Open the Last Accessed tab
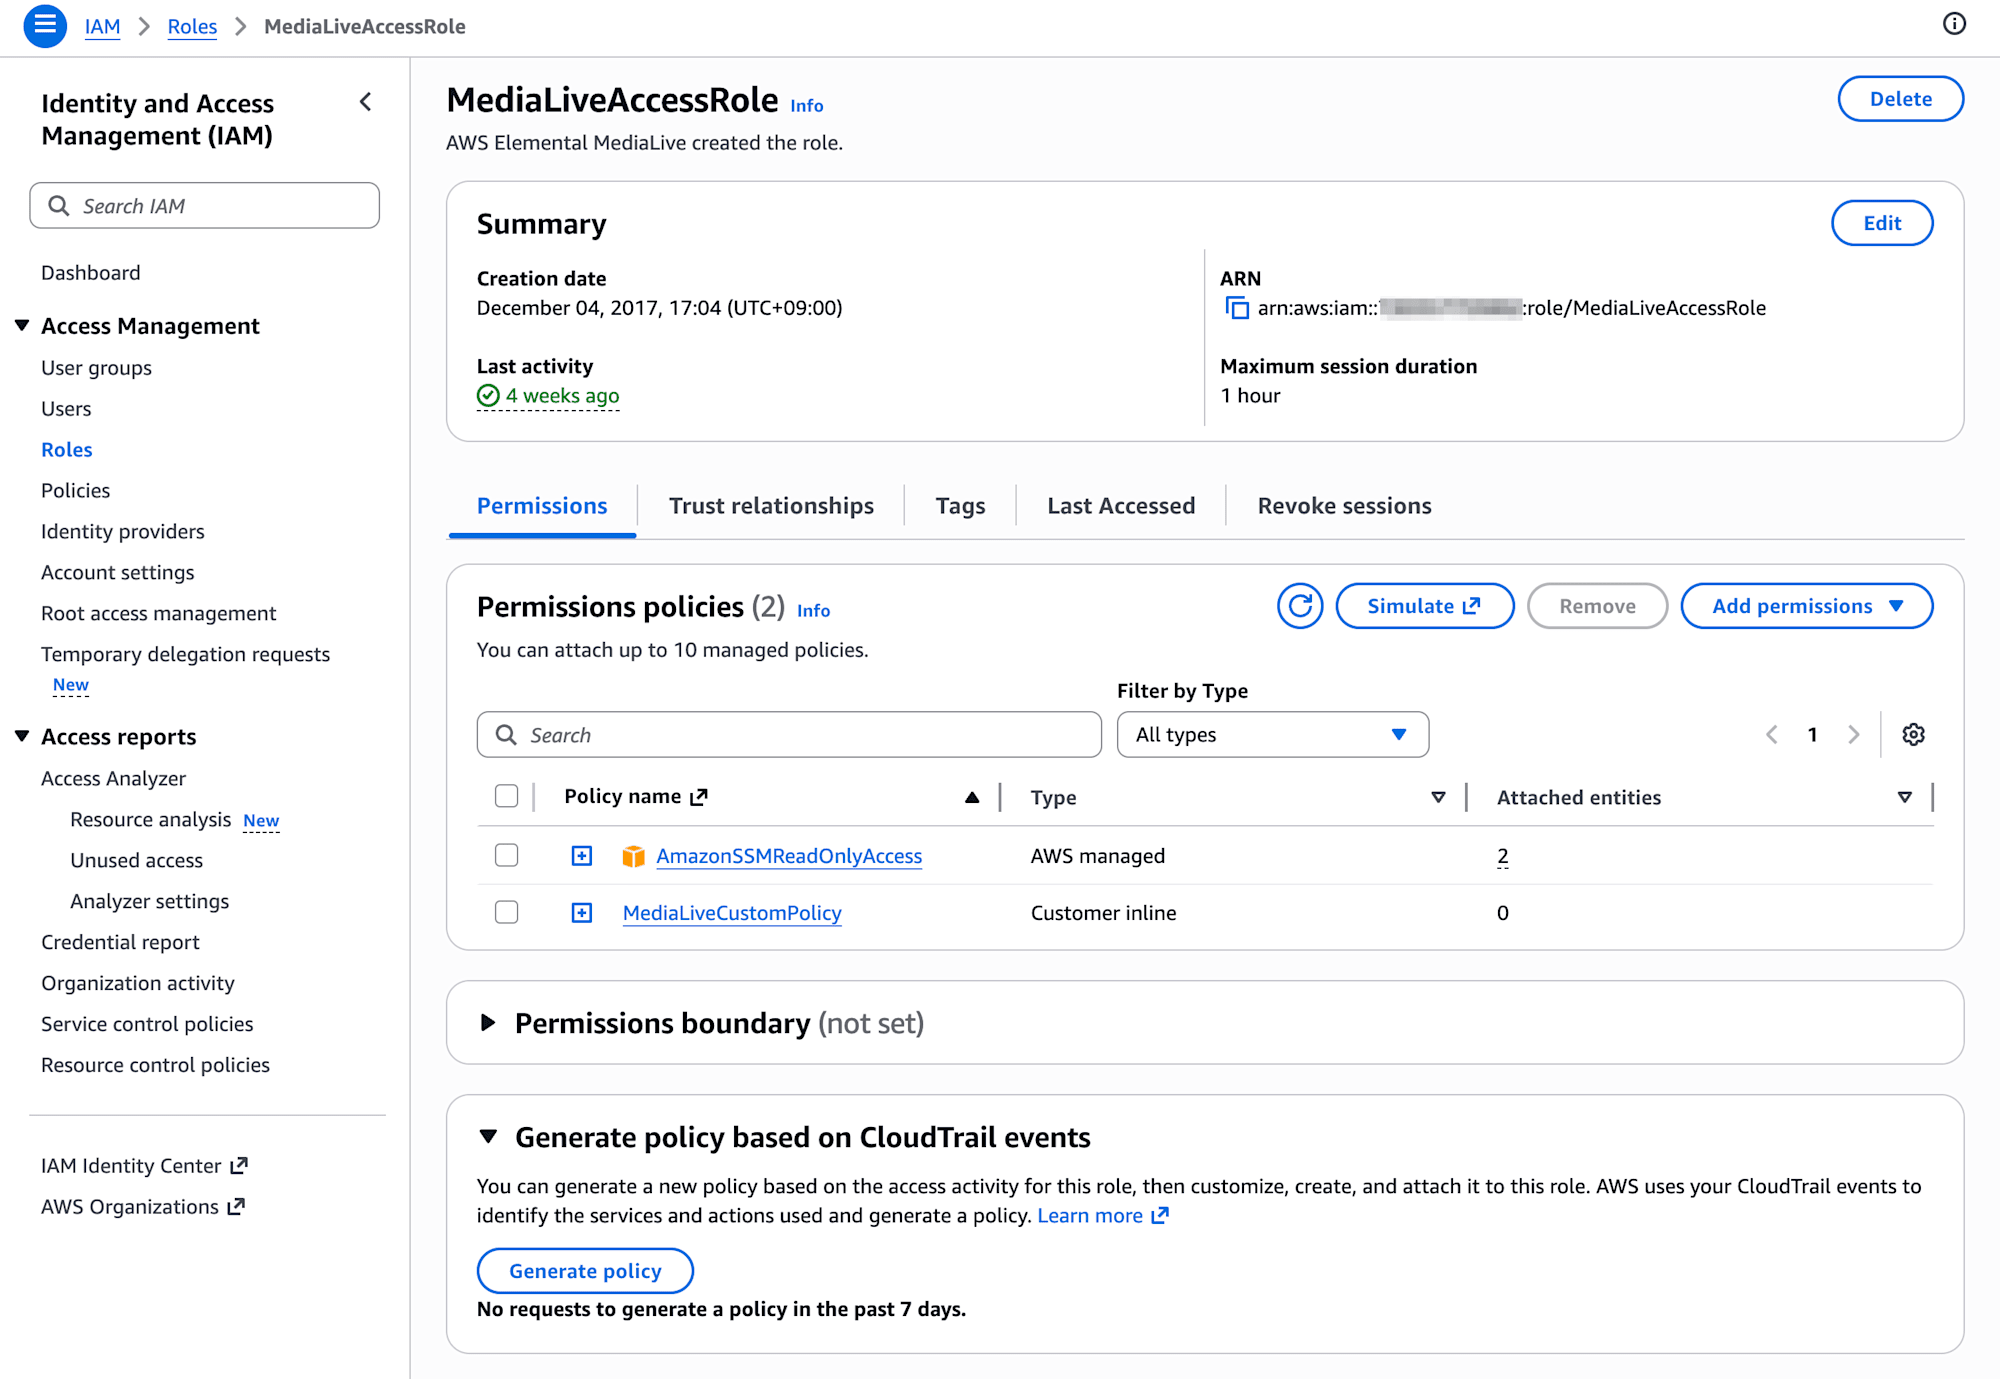 tap(1121, 506)
